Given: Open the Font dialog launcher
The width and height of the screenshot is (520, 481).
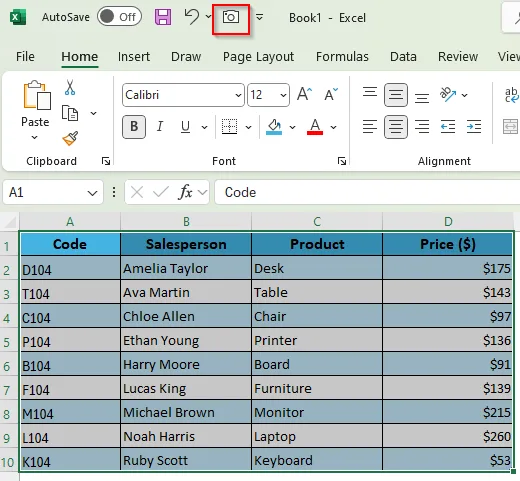Looking at the screenshot, I should [x=342, y=161].
